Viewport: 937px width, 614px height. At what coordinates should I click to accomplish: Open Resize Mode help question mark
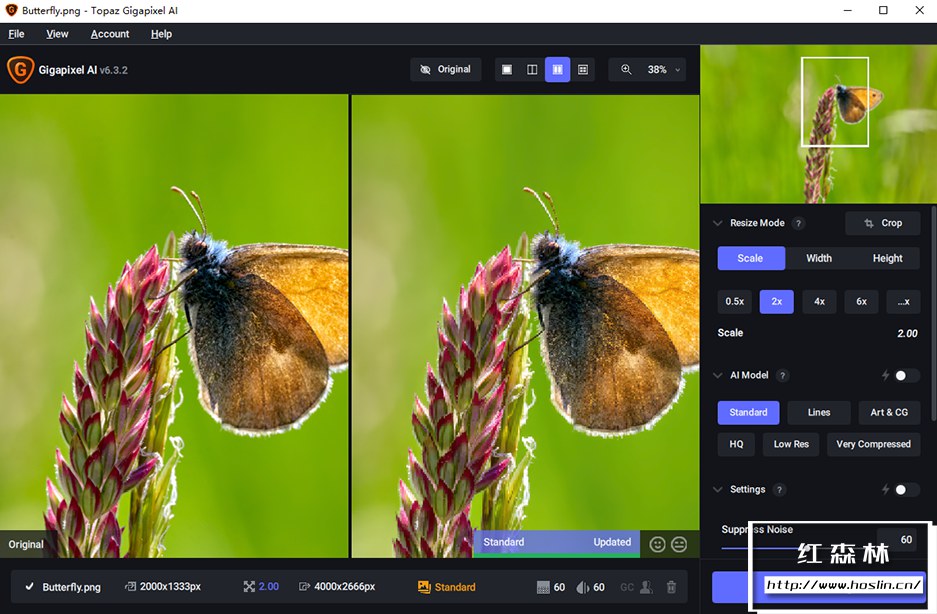click(x=798, y=223)
